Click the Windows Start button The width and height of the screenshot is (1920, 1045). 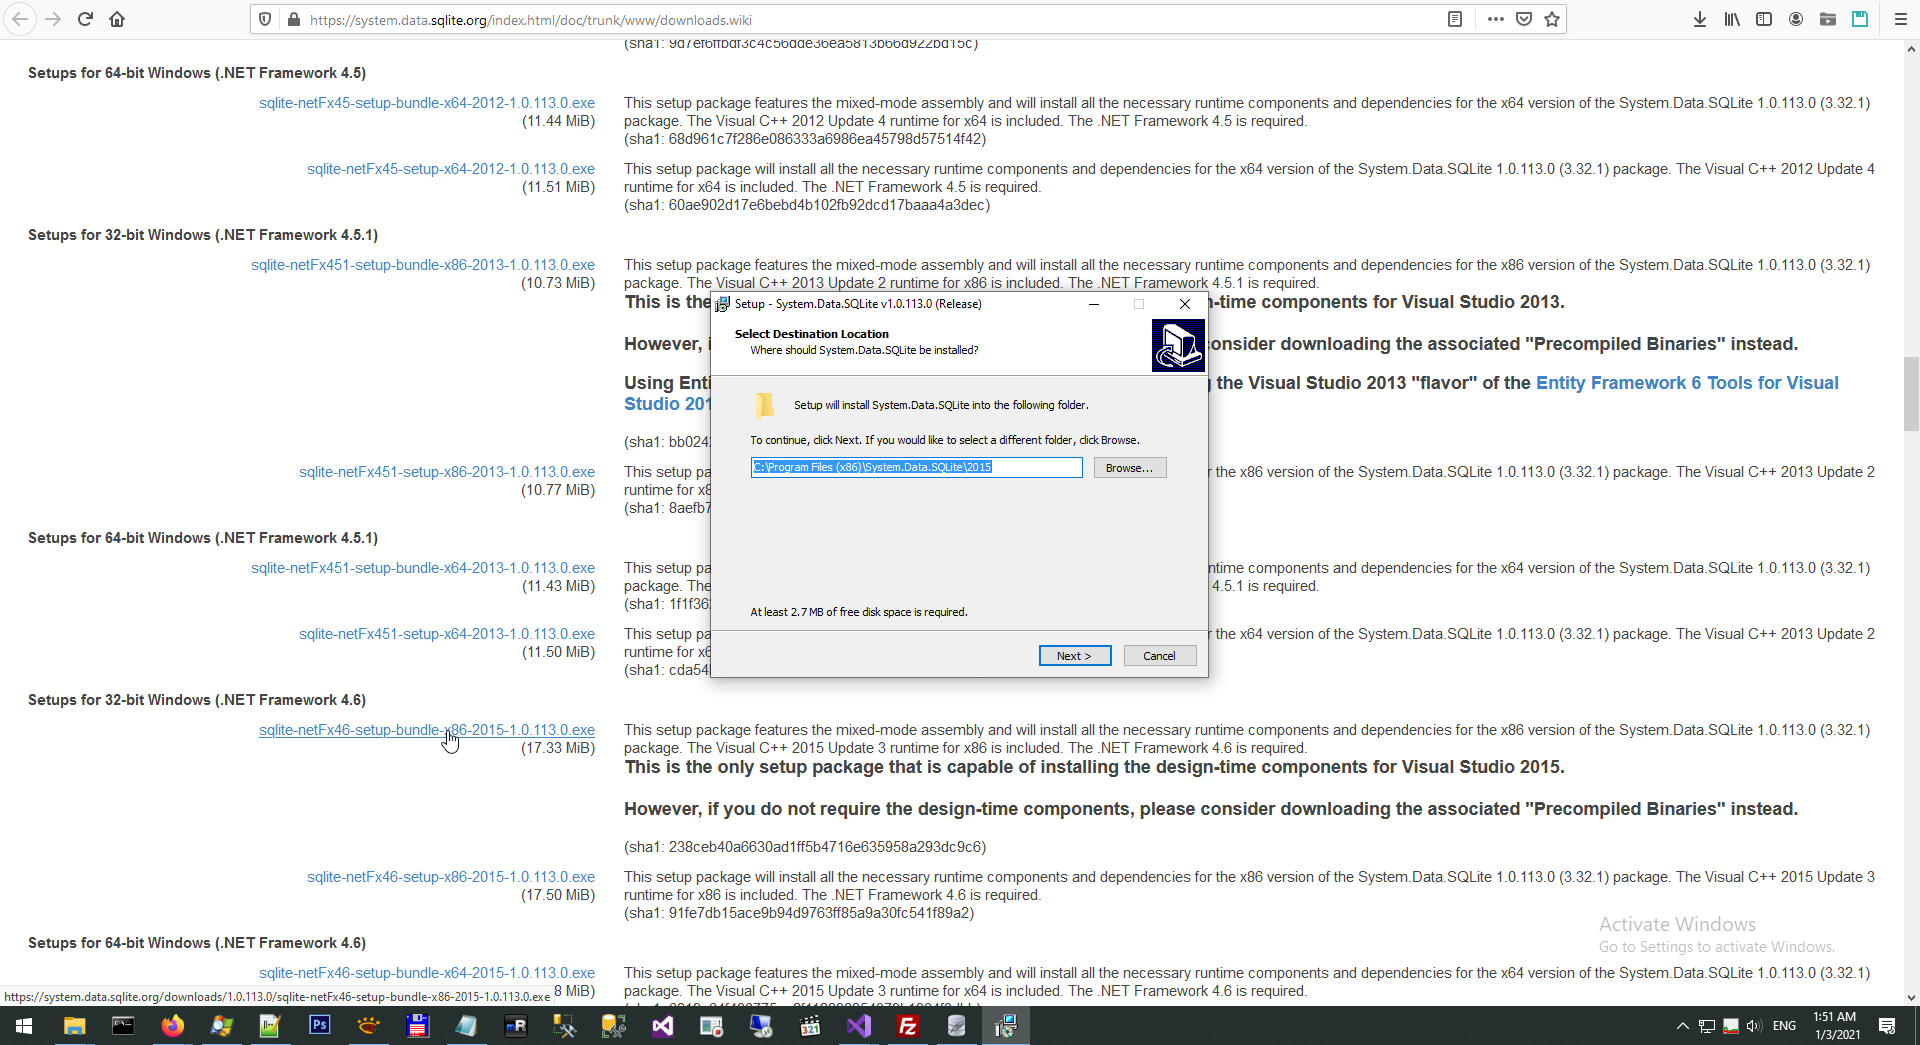(24, 1025)
